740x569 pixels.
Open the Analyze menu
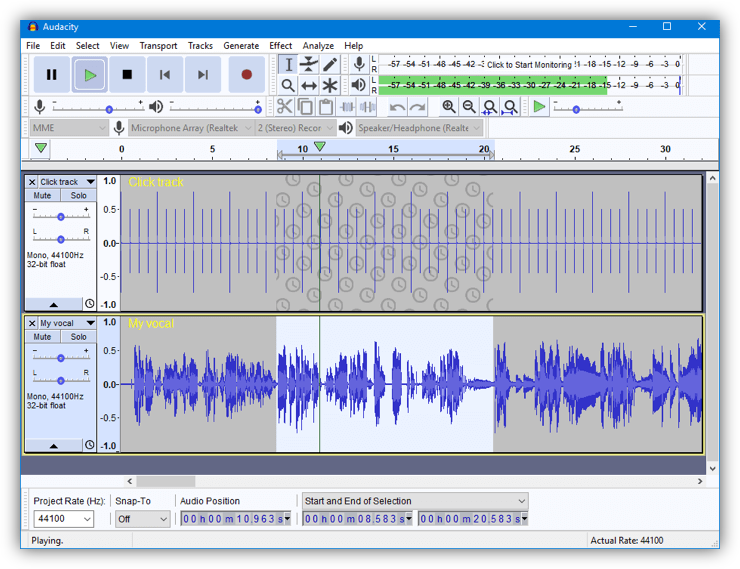(318, 46)
